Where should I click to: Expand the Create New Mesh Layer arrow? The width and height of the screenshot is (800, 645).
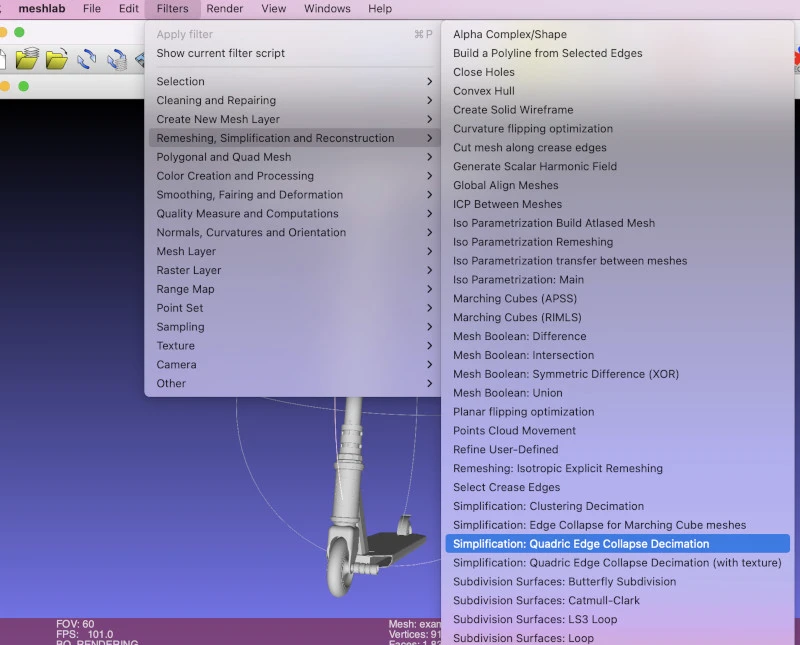click(430, 119)
